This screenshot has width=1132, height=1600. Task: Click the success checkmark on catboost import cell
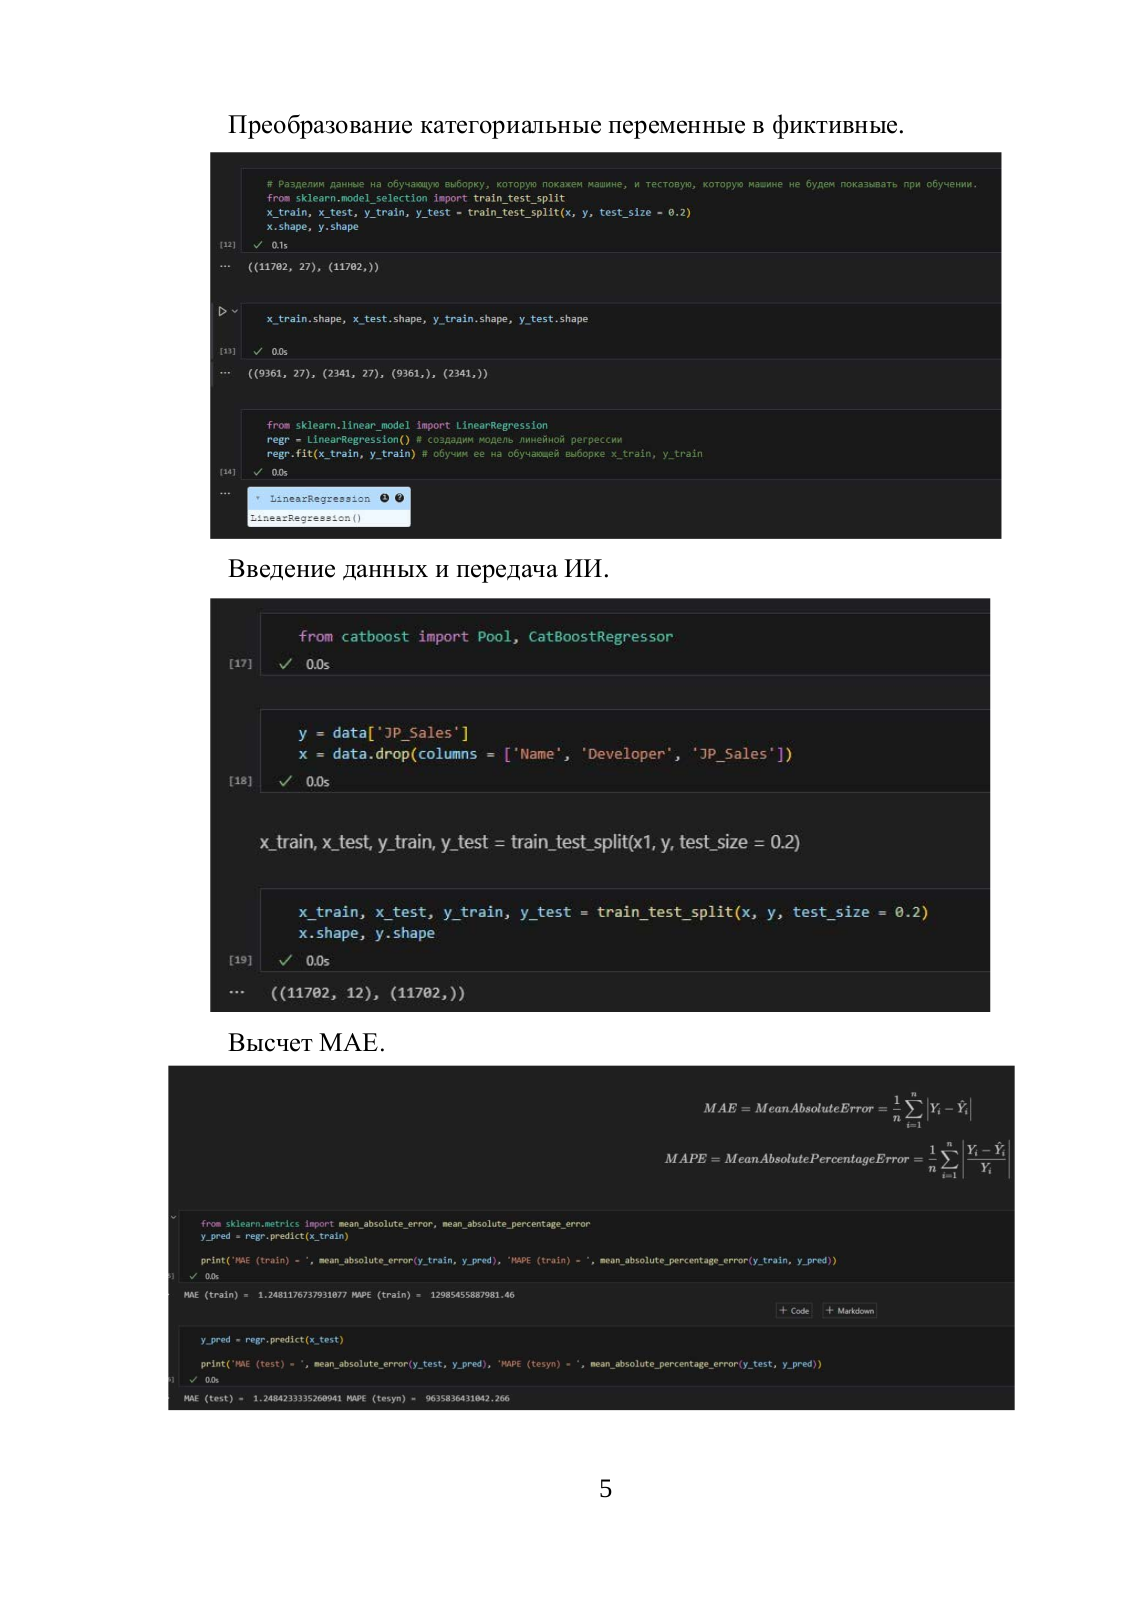click(x=285, y=664)
